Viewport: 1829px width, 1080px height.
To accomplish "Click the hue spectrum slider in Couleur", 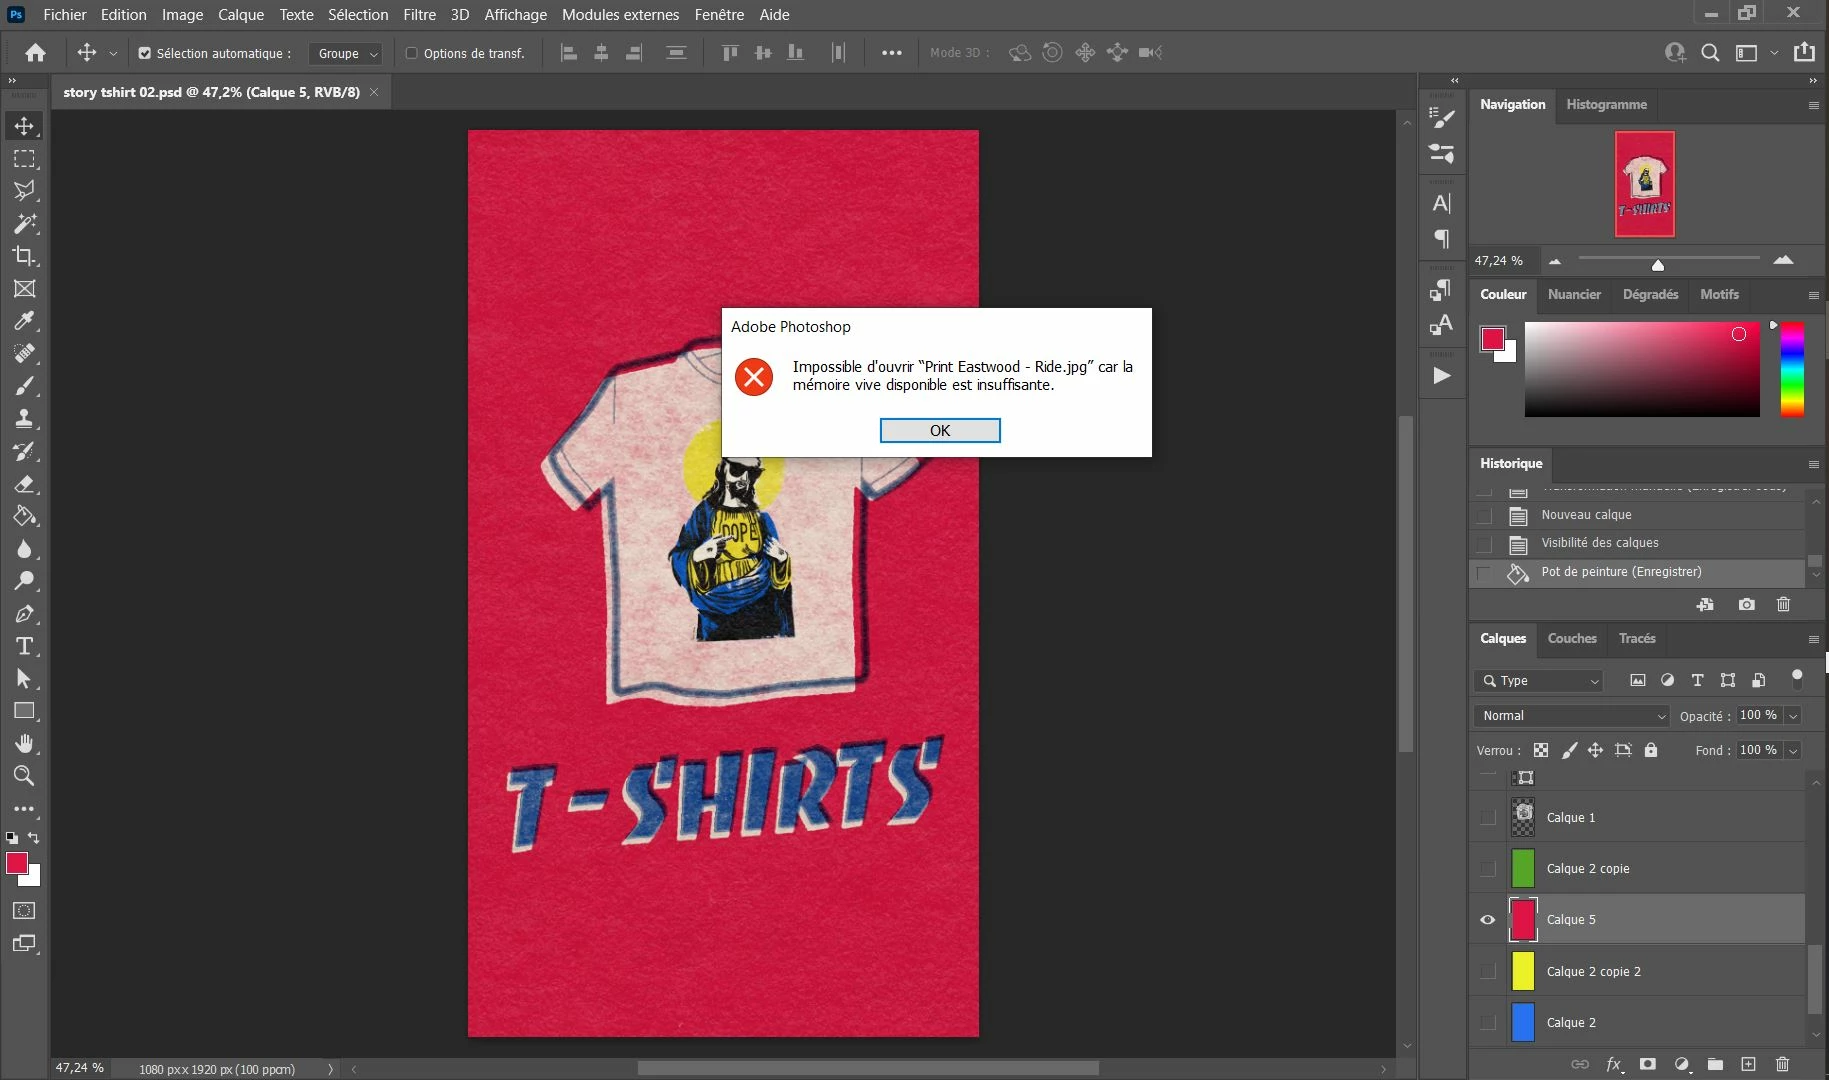I will 1792,369.
